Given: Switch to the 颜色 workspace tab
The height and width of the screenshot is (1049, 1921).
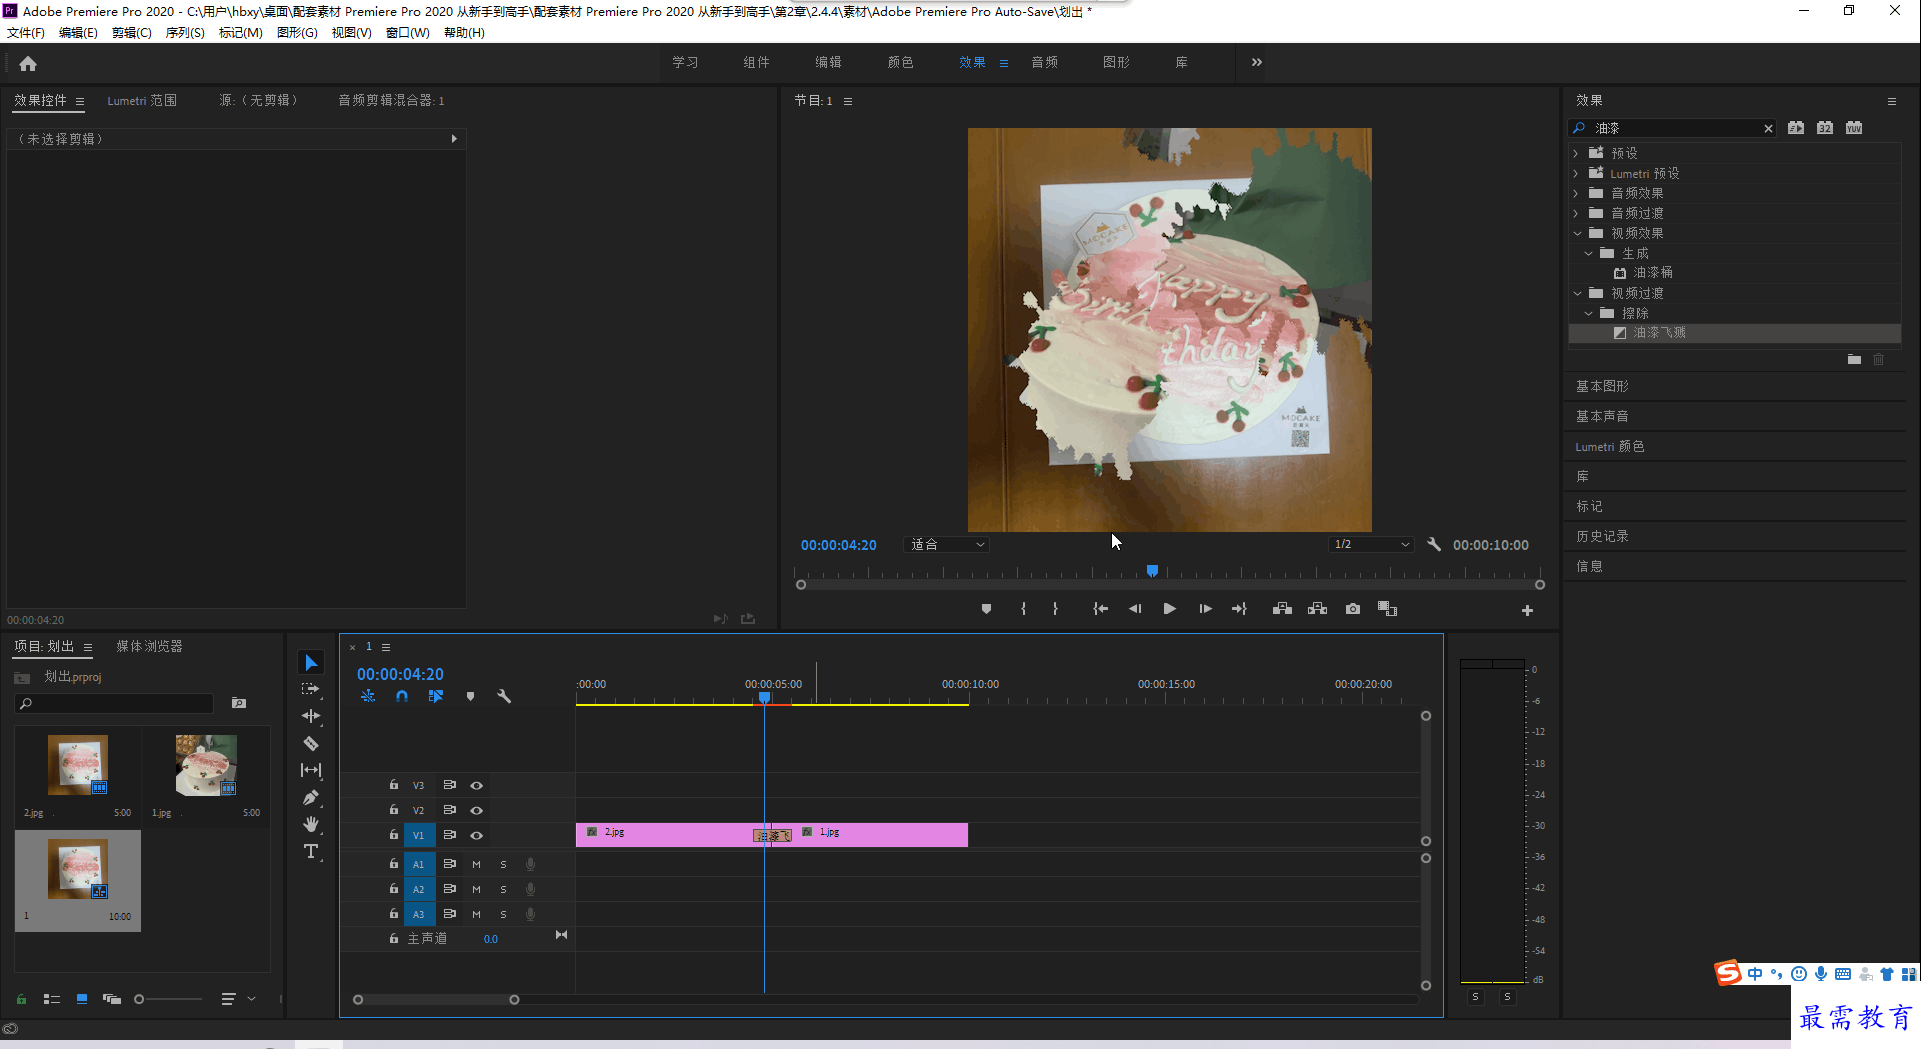Looking at the screenshot, I should tap(900, 62).
